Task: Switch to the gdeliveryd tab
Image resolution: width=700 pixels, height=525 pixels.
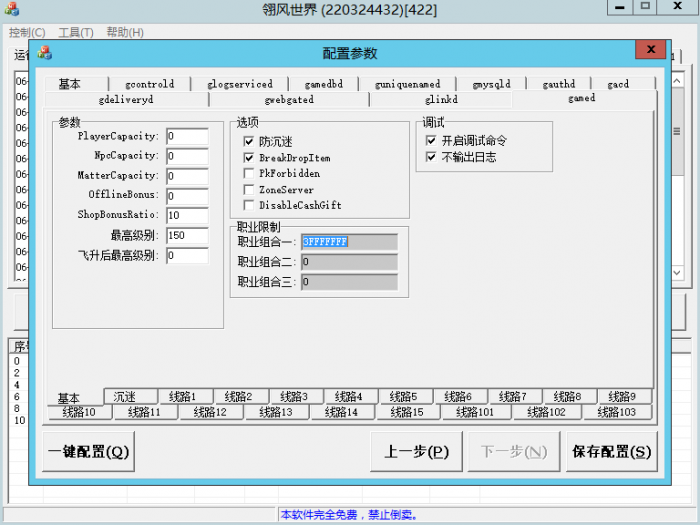Action: coord(125,100)
